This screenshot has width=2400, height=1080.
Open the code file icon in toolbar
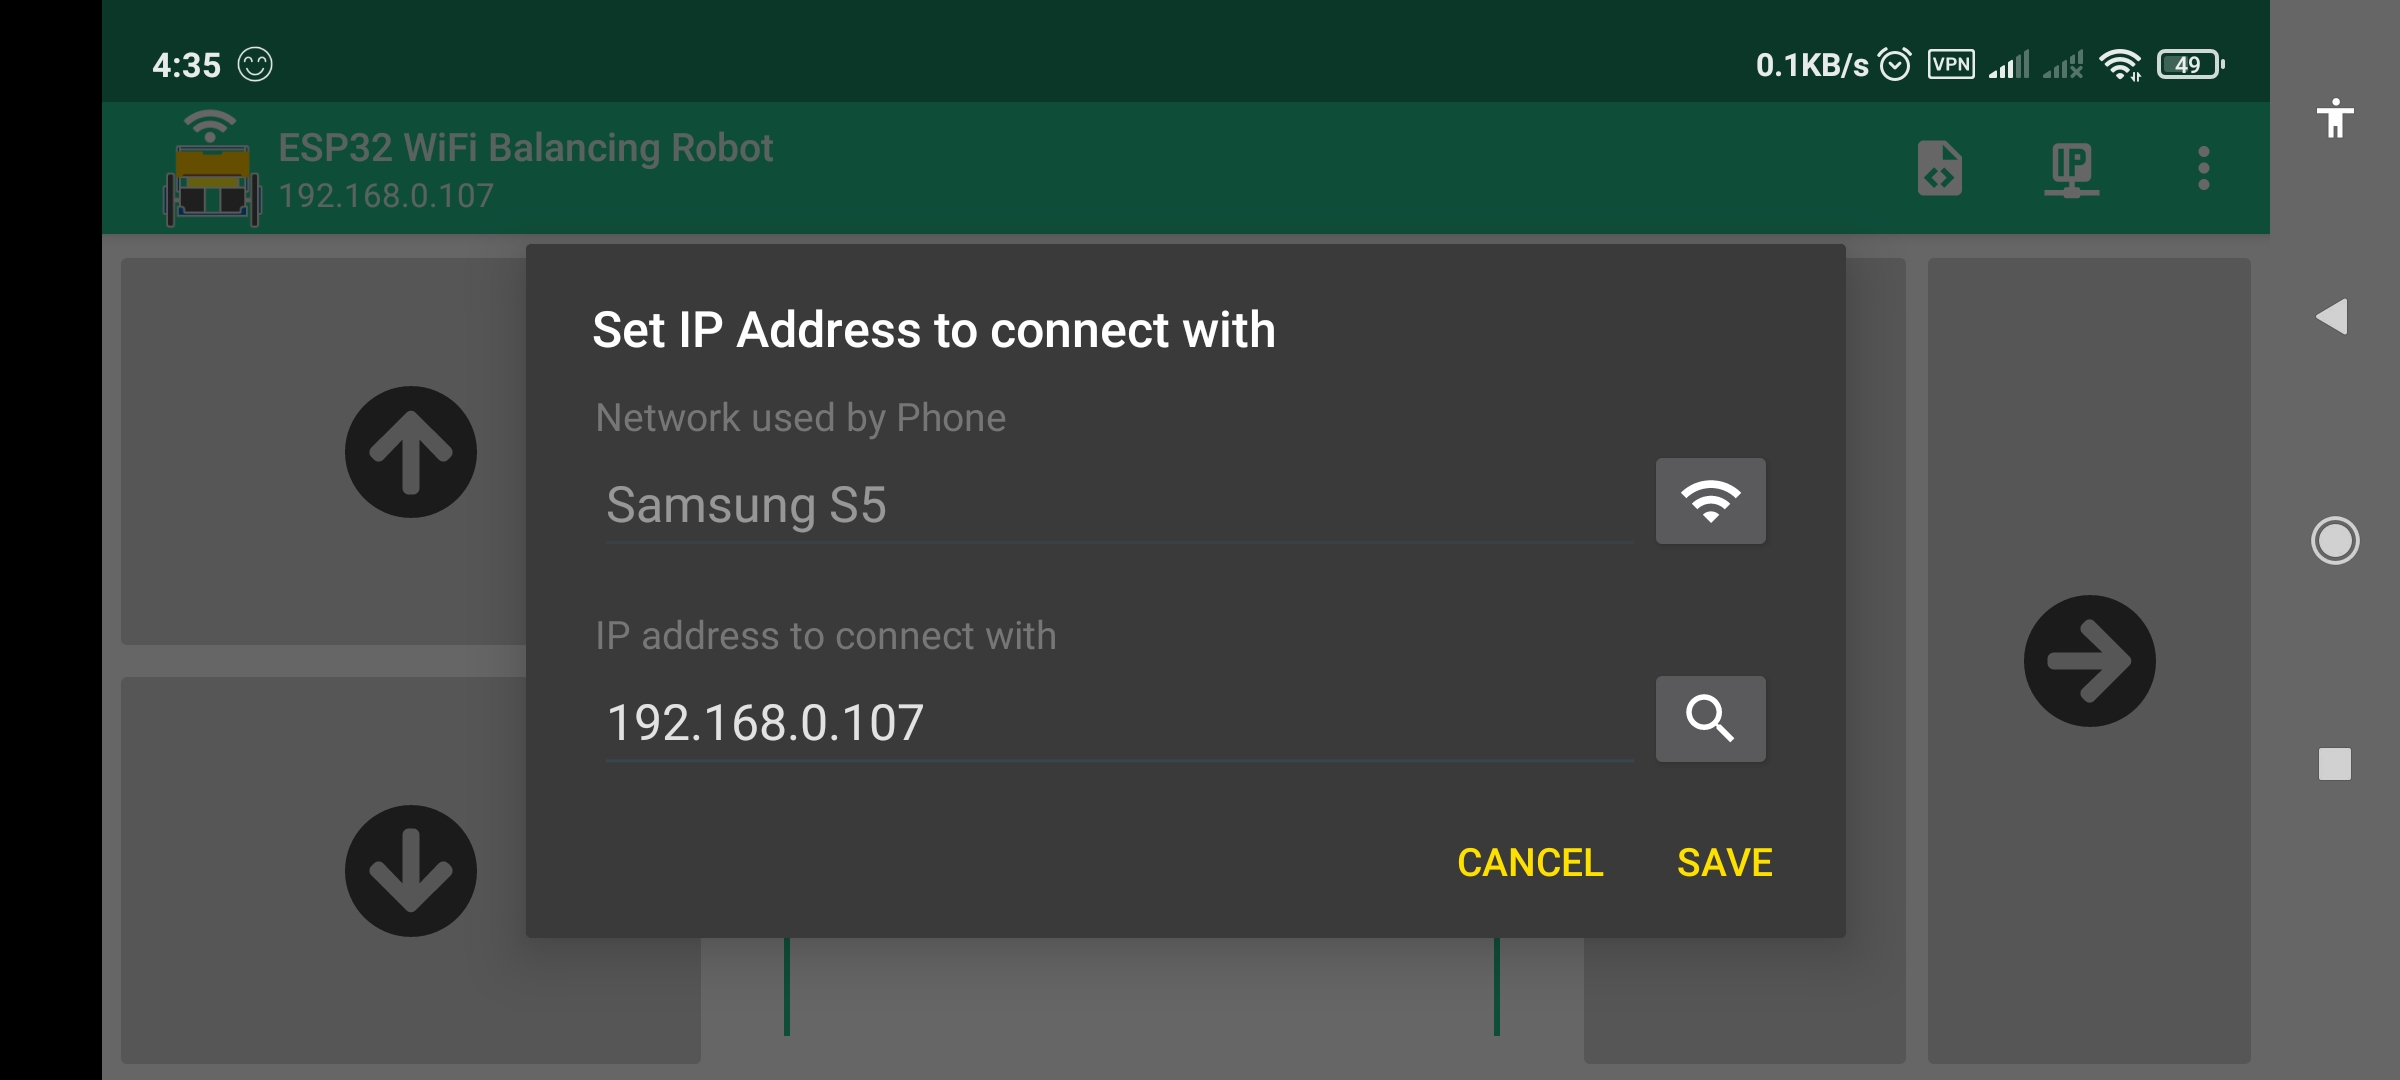coord(1940,168)
